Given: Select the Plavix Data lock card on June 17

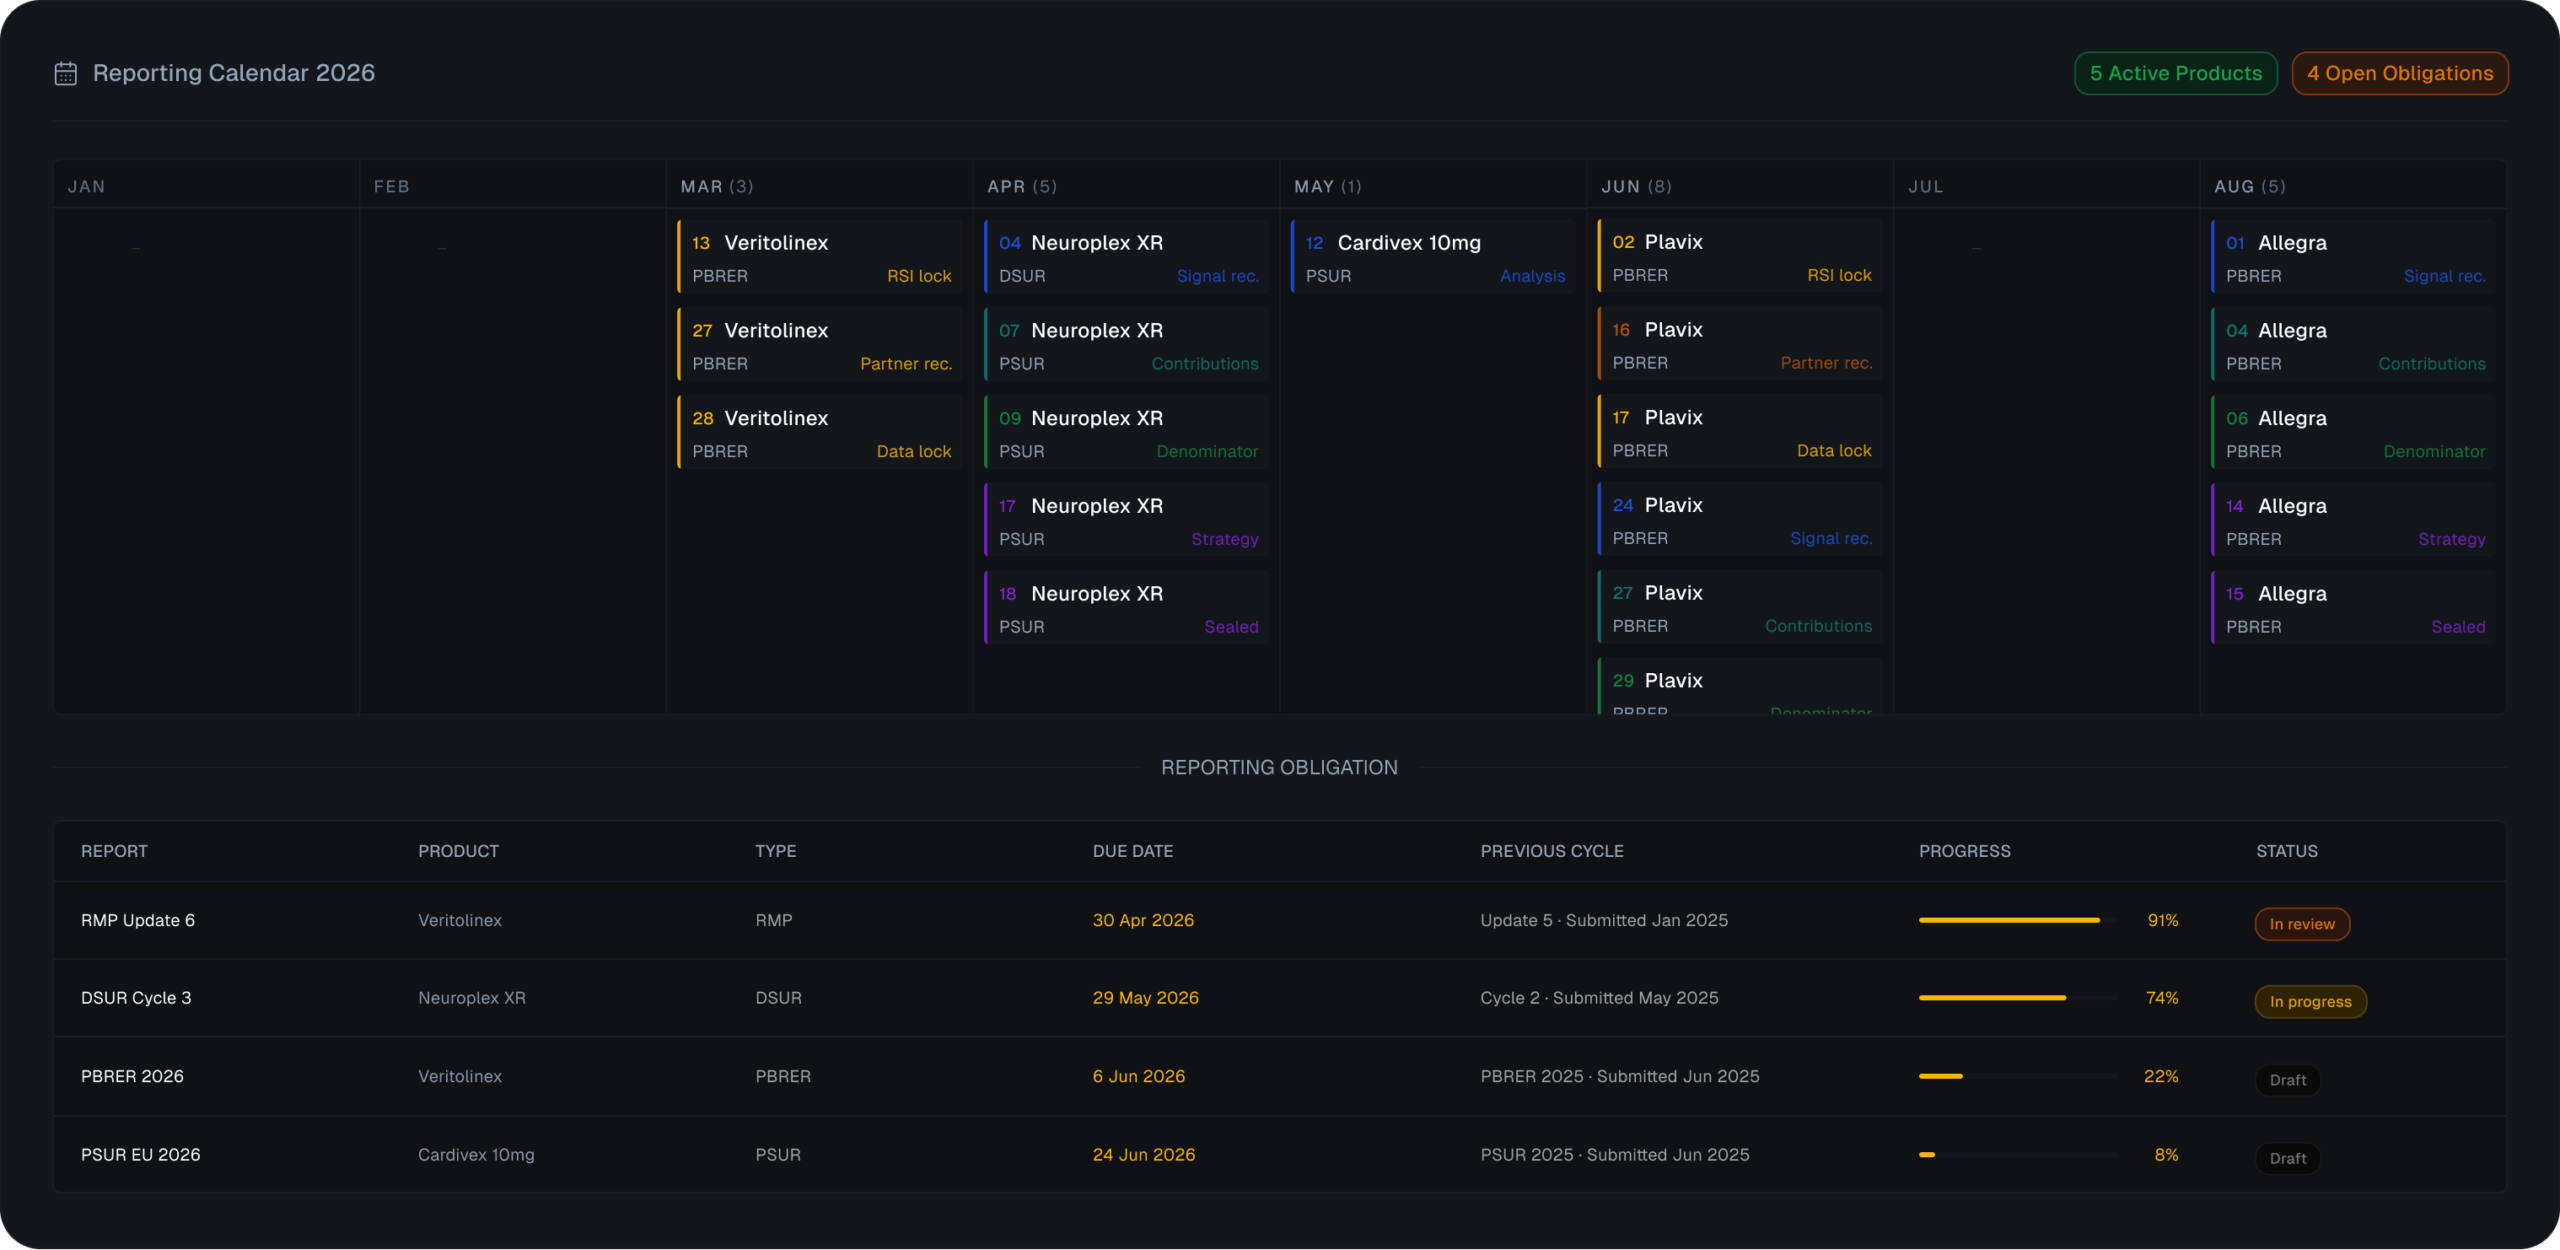Looking at the screenshot, I should point(1740,432).
